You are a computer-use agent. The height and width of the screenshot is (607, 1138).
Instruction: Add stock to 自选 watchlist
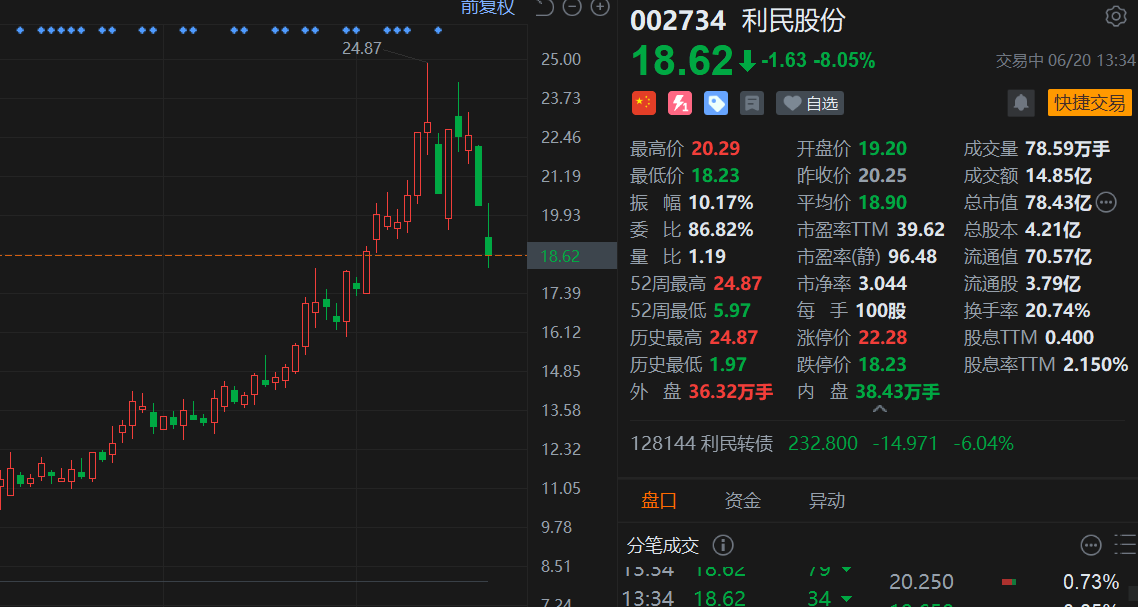tap(810, 103)
